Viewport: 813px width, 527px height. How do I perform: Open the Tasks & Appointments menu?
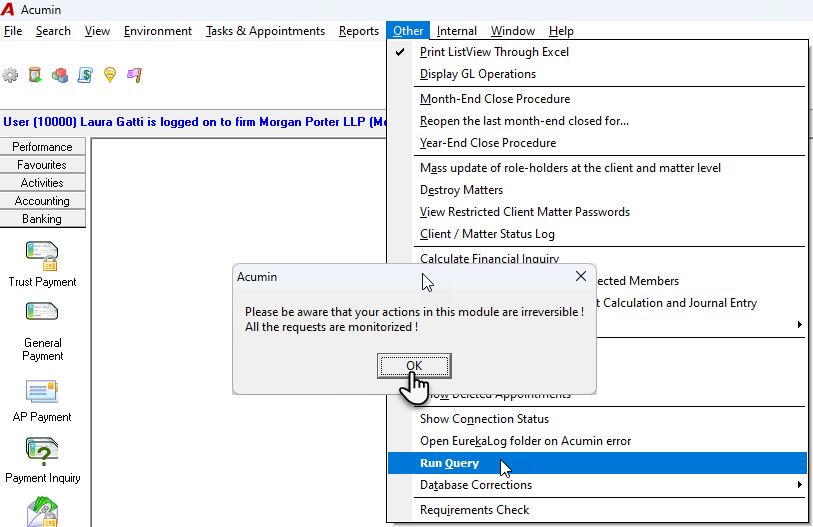pyautogui.click(x=265, y=31)
